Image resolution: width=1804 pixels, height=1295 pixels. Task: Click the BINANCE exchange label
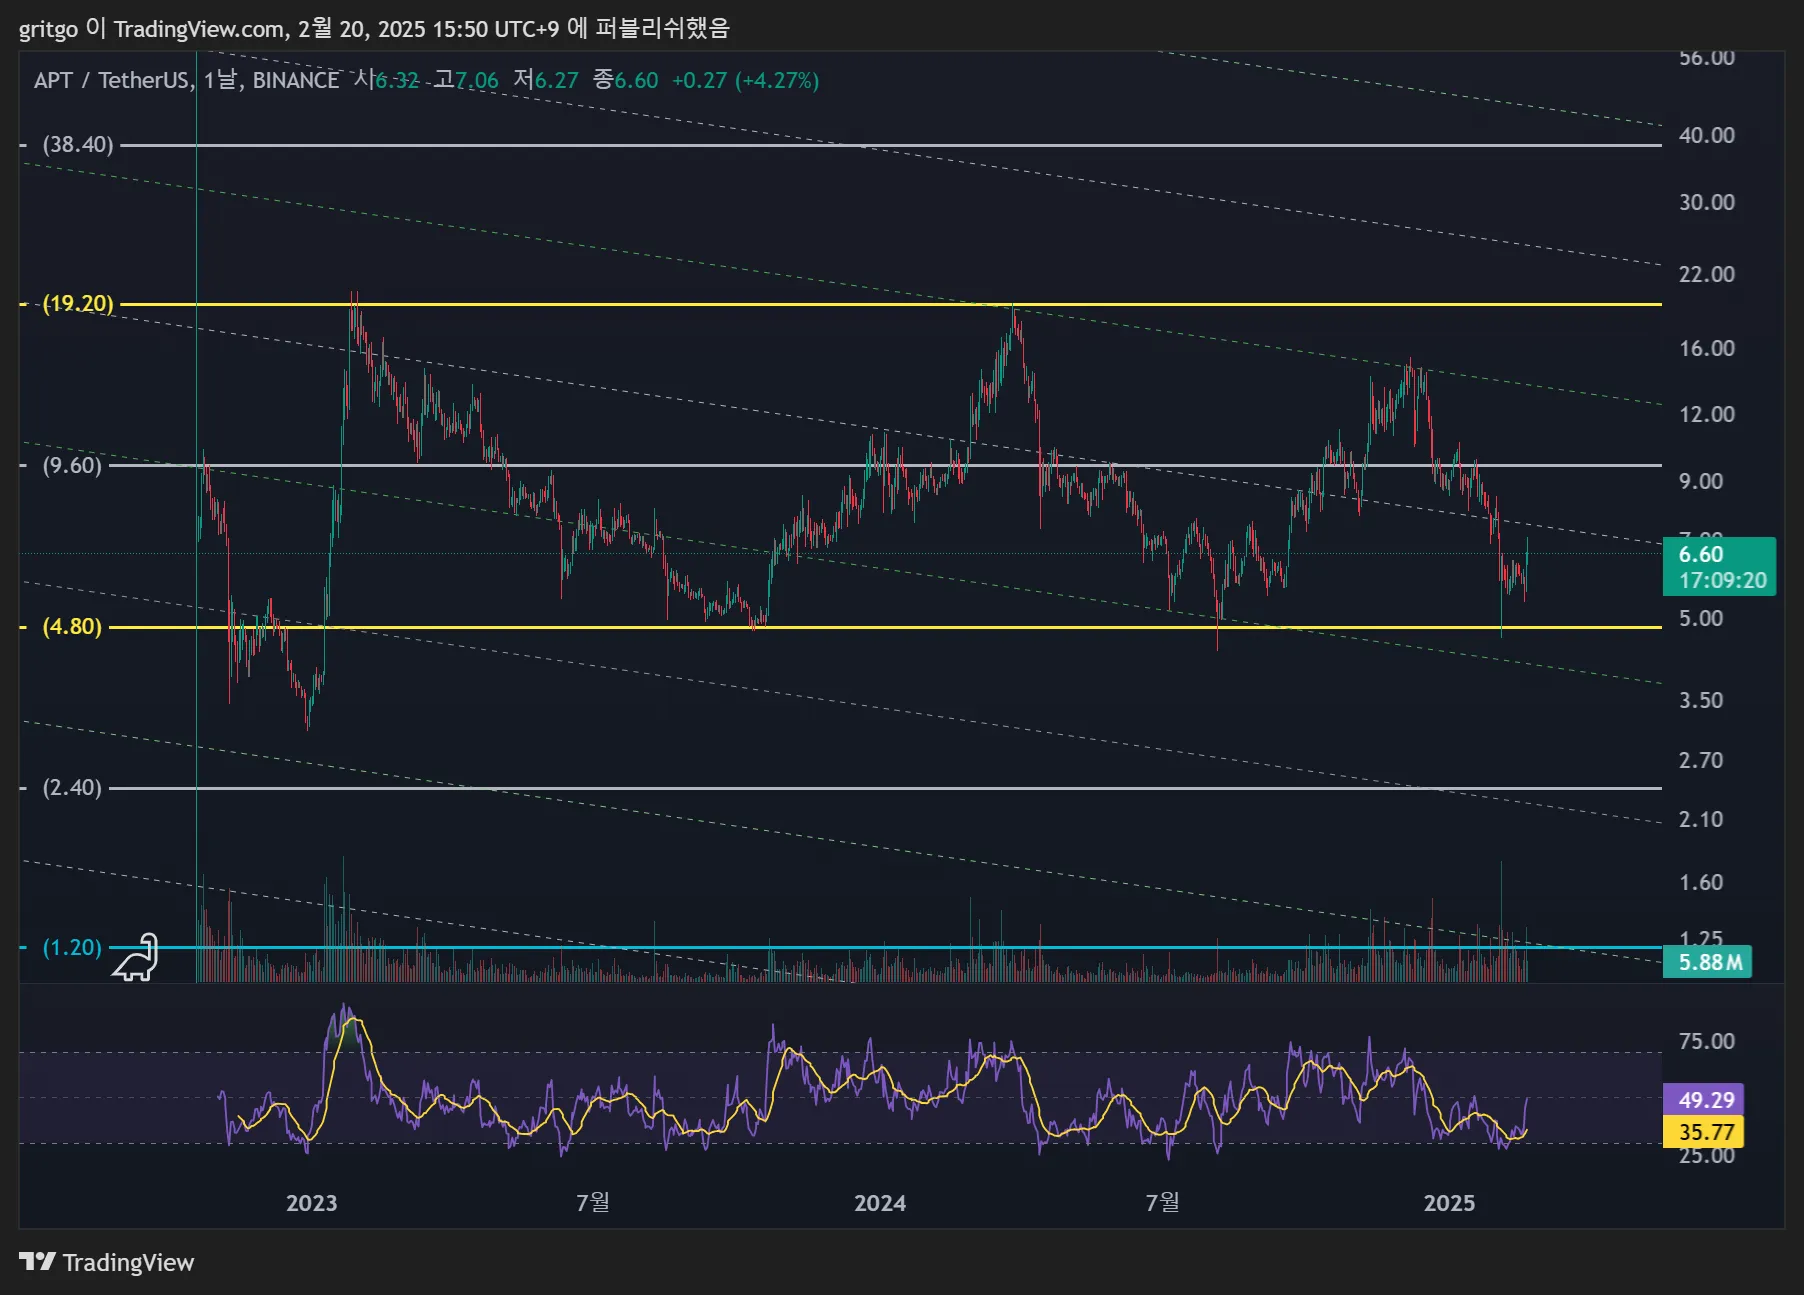295,80
